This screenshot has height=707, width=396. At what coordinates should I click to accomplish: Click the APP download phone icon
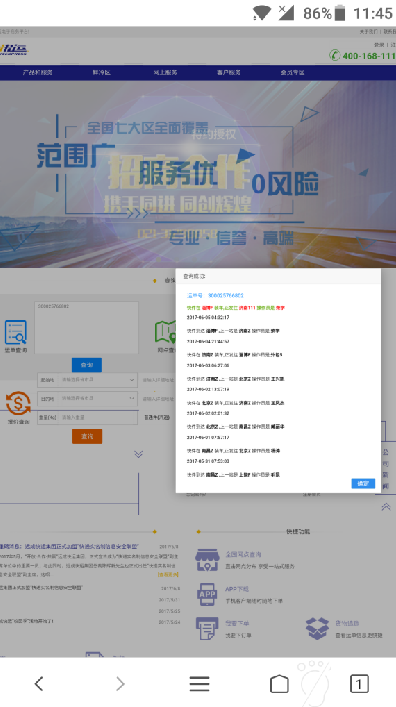coord(207,594)
